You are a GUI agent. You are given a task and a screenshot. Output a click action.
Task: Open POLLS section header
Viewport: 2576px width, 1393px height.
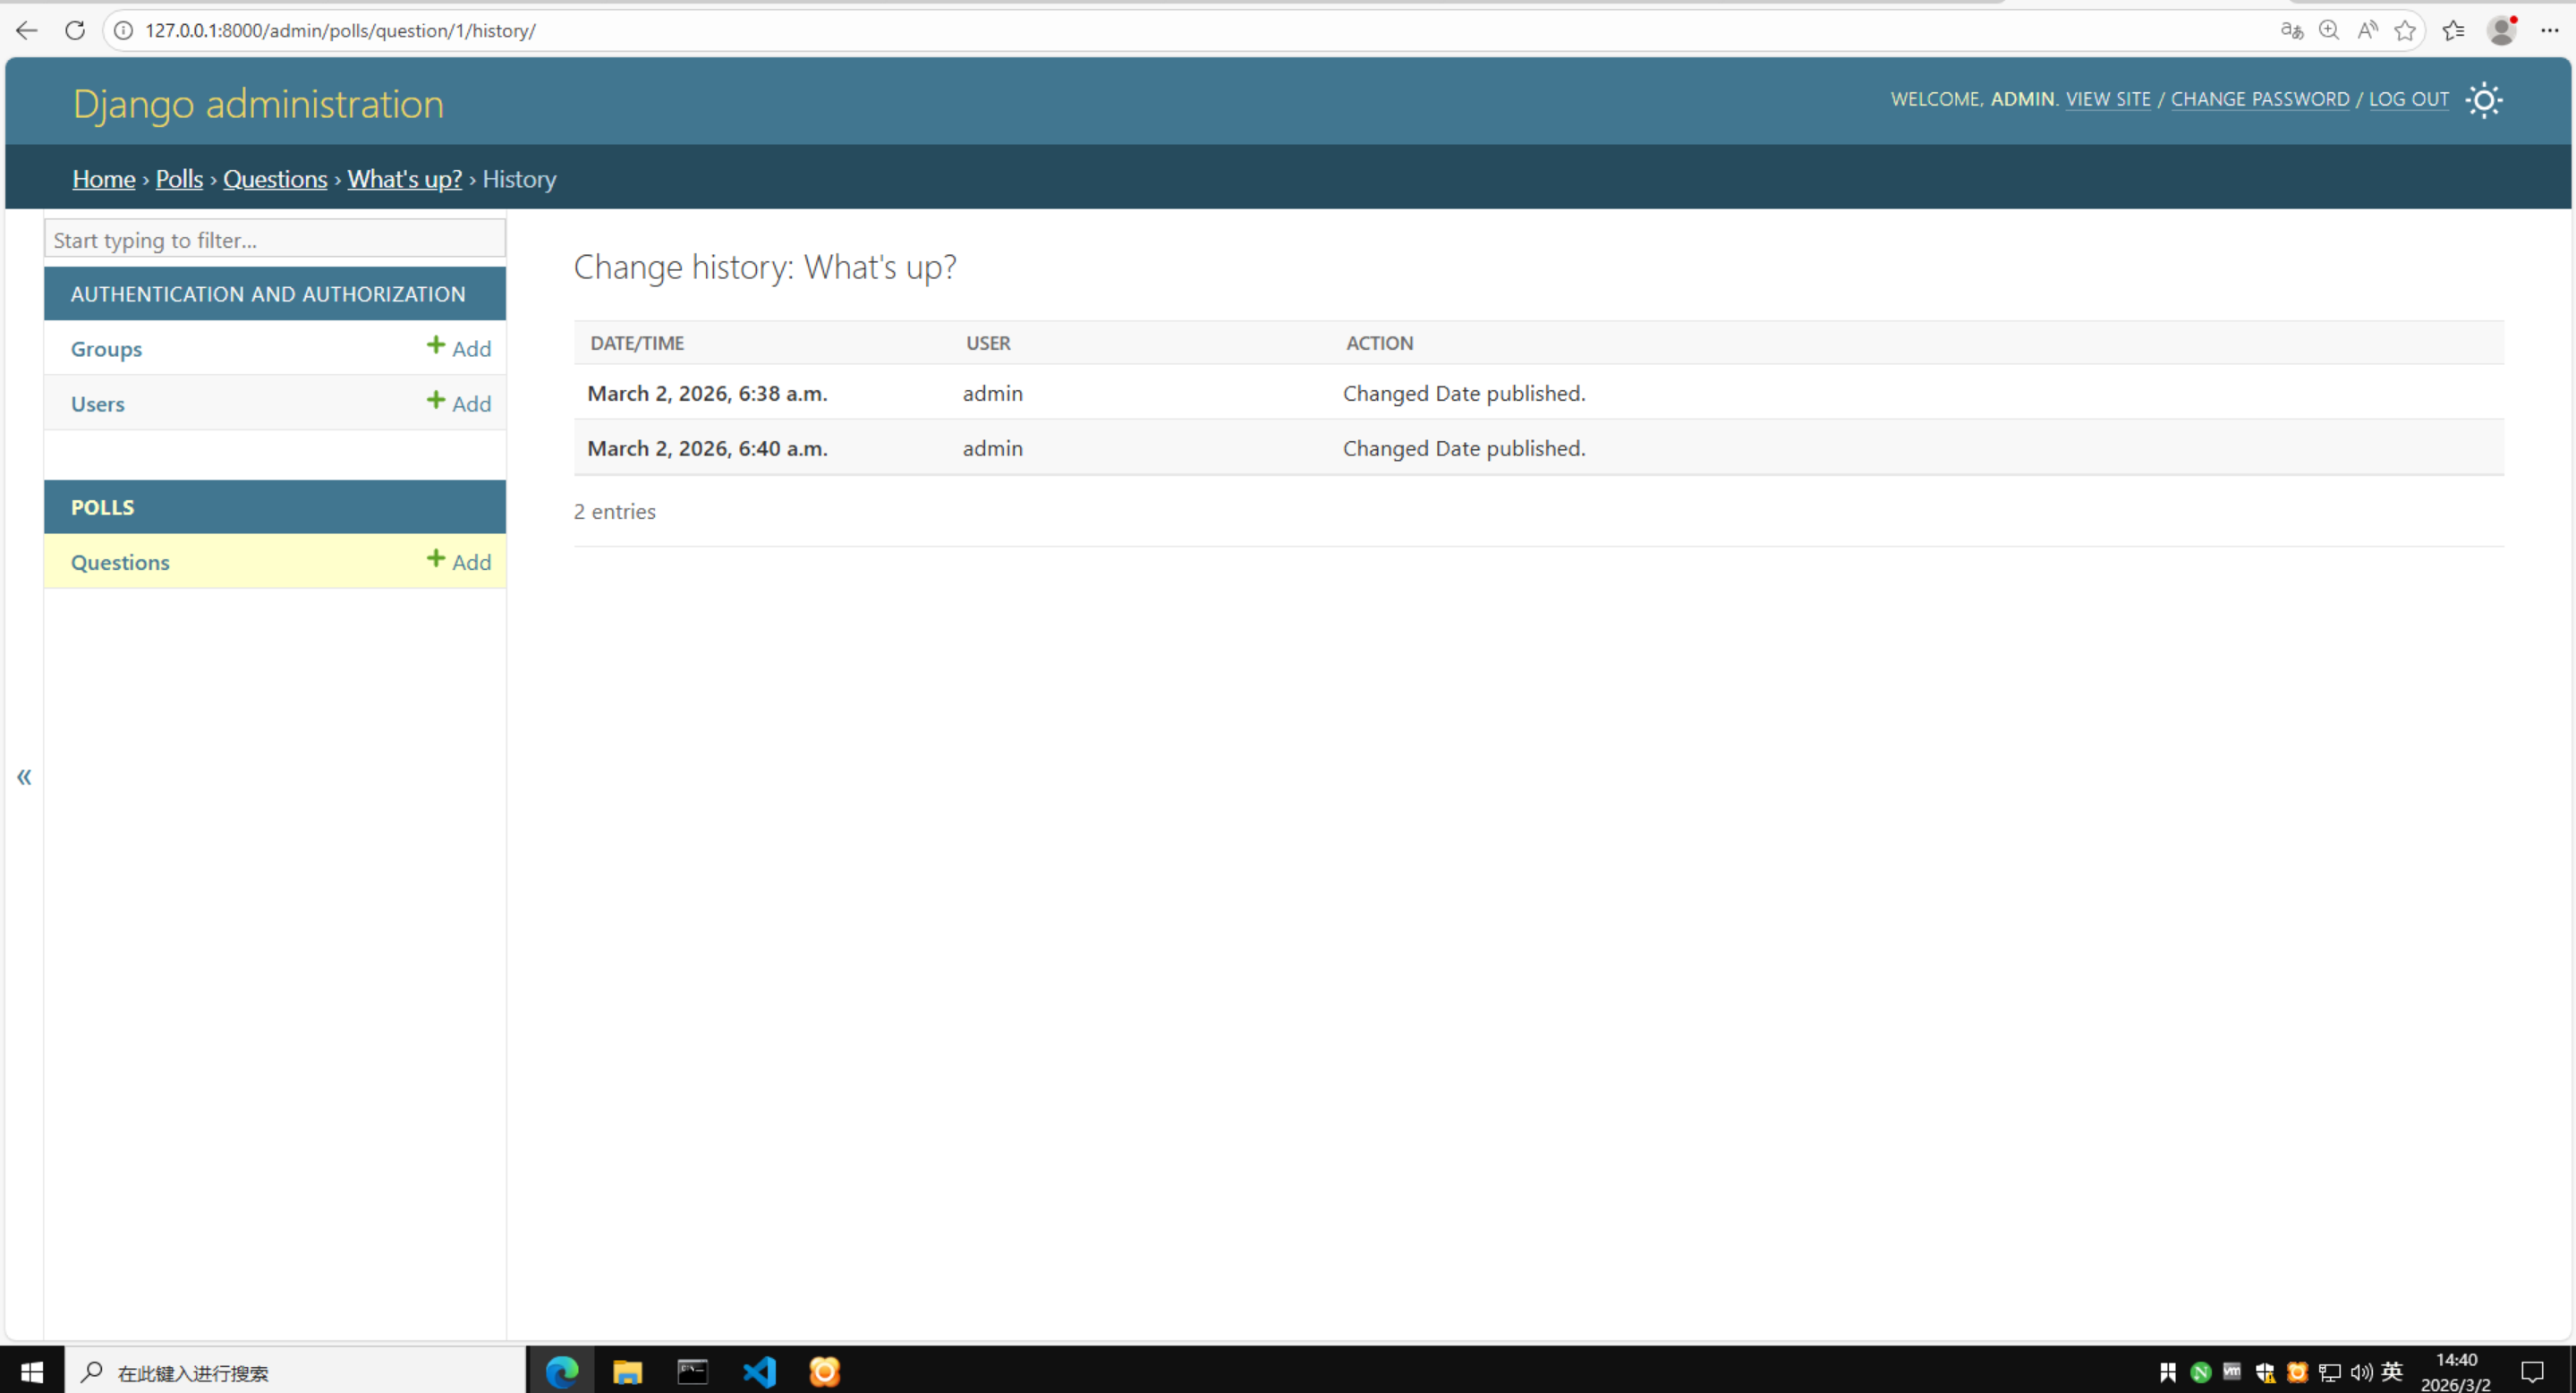102,507
